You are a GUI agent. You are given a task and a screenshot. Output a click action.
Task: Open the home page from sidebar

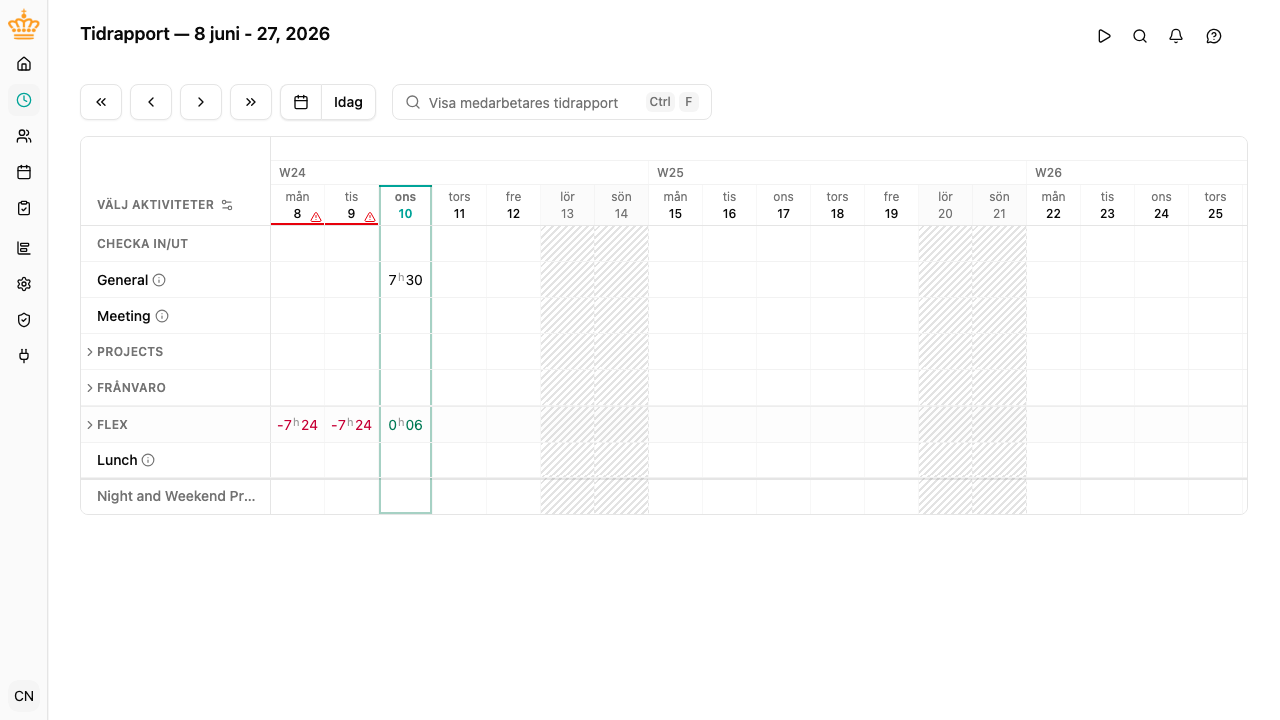tap(24, 64)
